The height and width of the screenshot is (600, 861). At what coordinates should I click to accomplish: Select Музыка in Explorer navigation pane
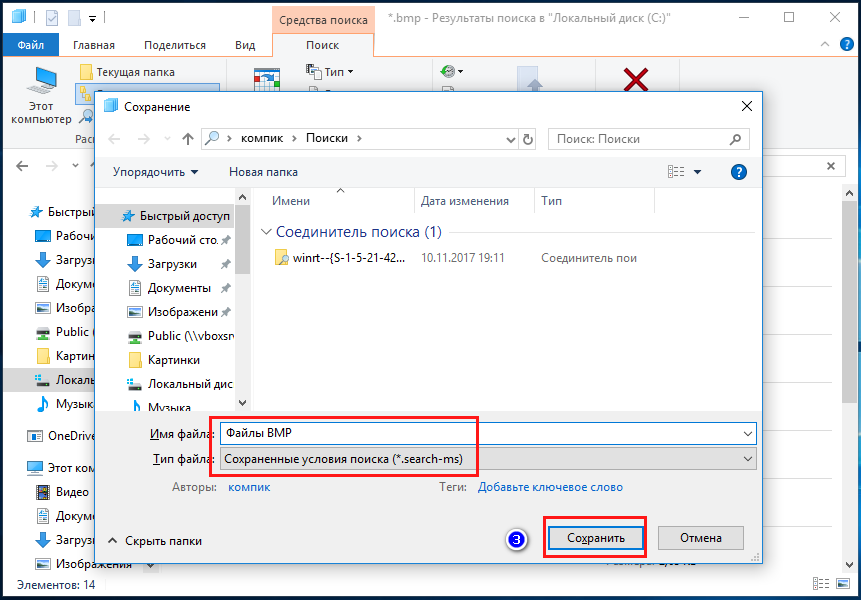(x=64, y=405)
